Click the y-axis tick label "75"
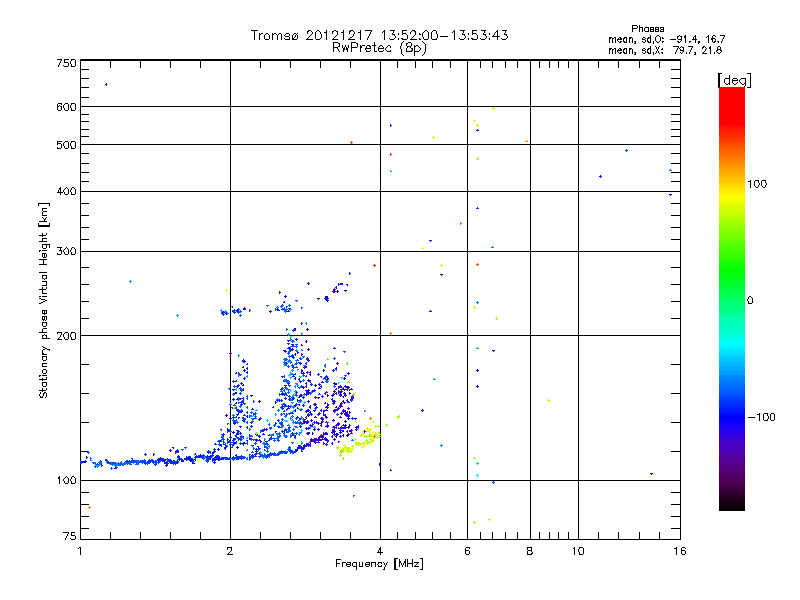The width and height of the screenshot is (800, 600). [70, 536]
